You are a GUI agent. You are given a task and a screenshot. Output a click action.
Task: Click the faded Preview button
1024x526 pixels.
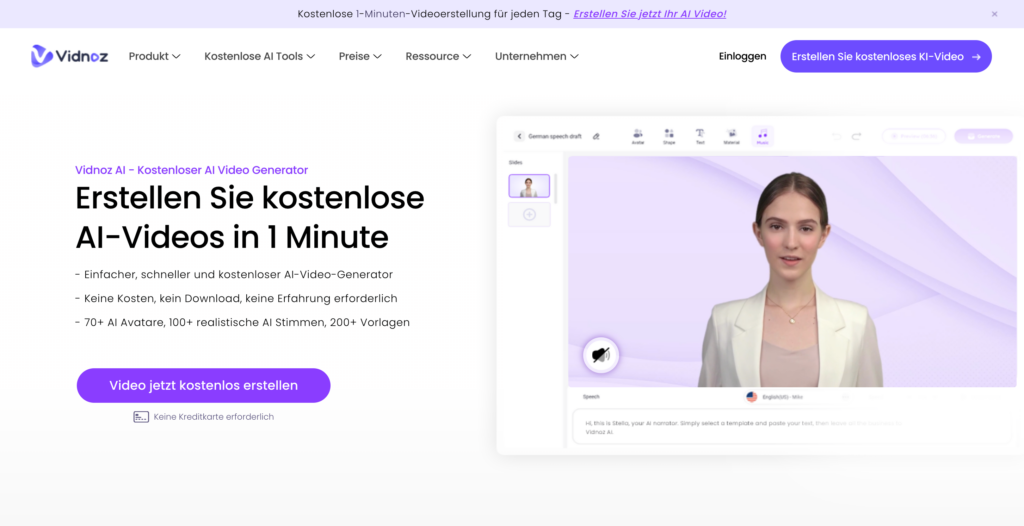913,136
